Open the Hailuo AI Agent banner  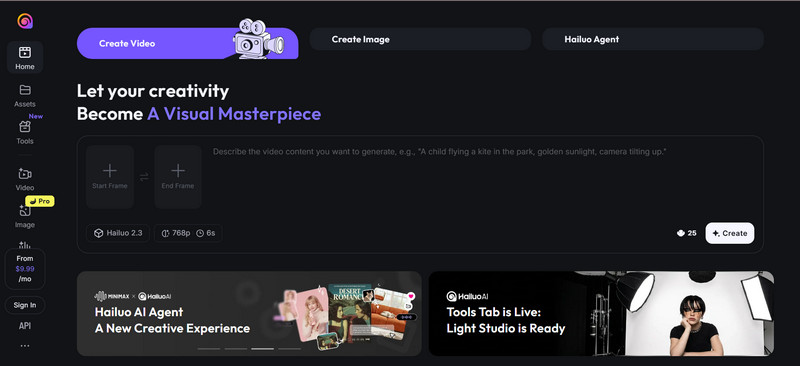pyautogui.click(x=249, y=313)
